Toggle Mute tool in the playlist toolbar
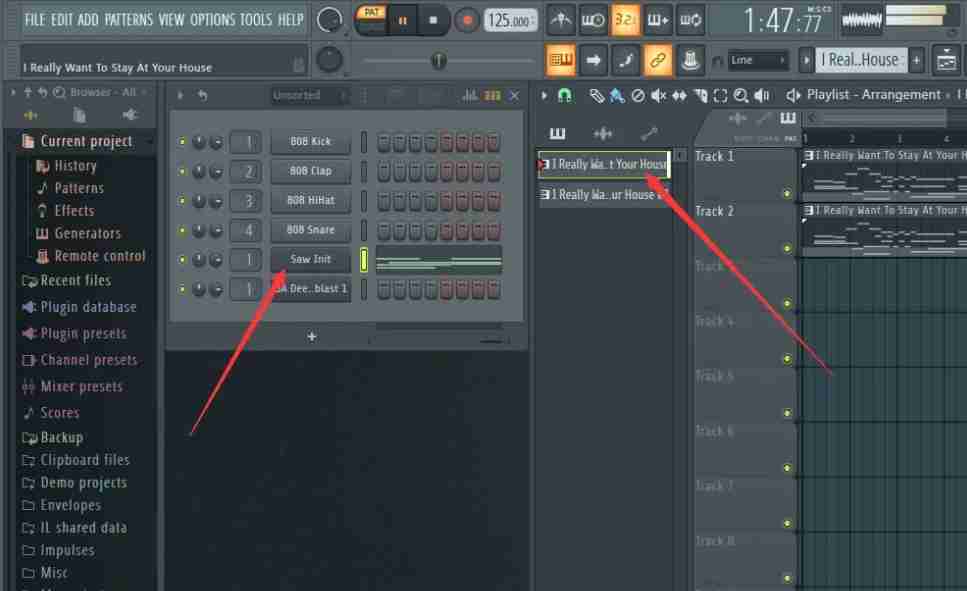Image resolution: width=967 pixels, height=591 pixels. [657, 95]
